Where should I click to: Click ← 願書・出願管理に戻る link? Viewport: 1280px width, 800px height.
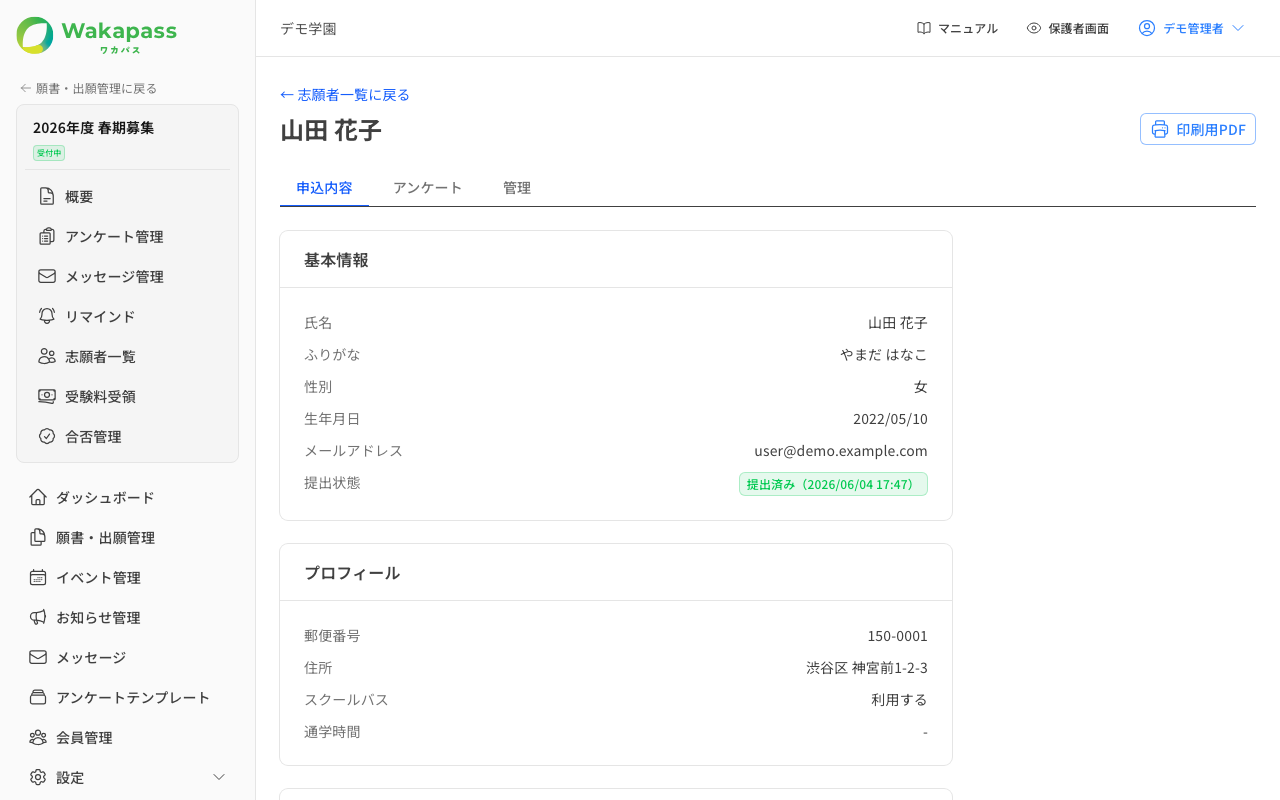coord(88,88)
